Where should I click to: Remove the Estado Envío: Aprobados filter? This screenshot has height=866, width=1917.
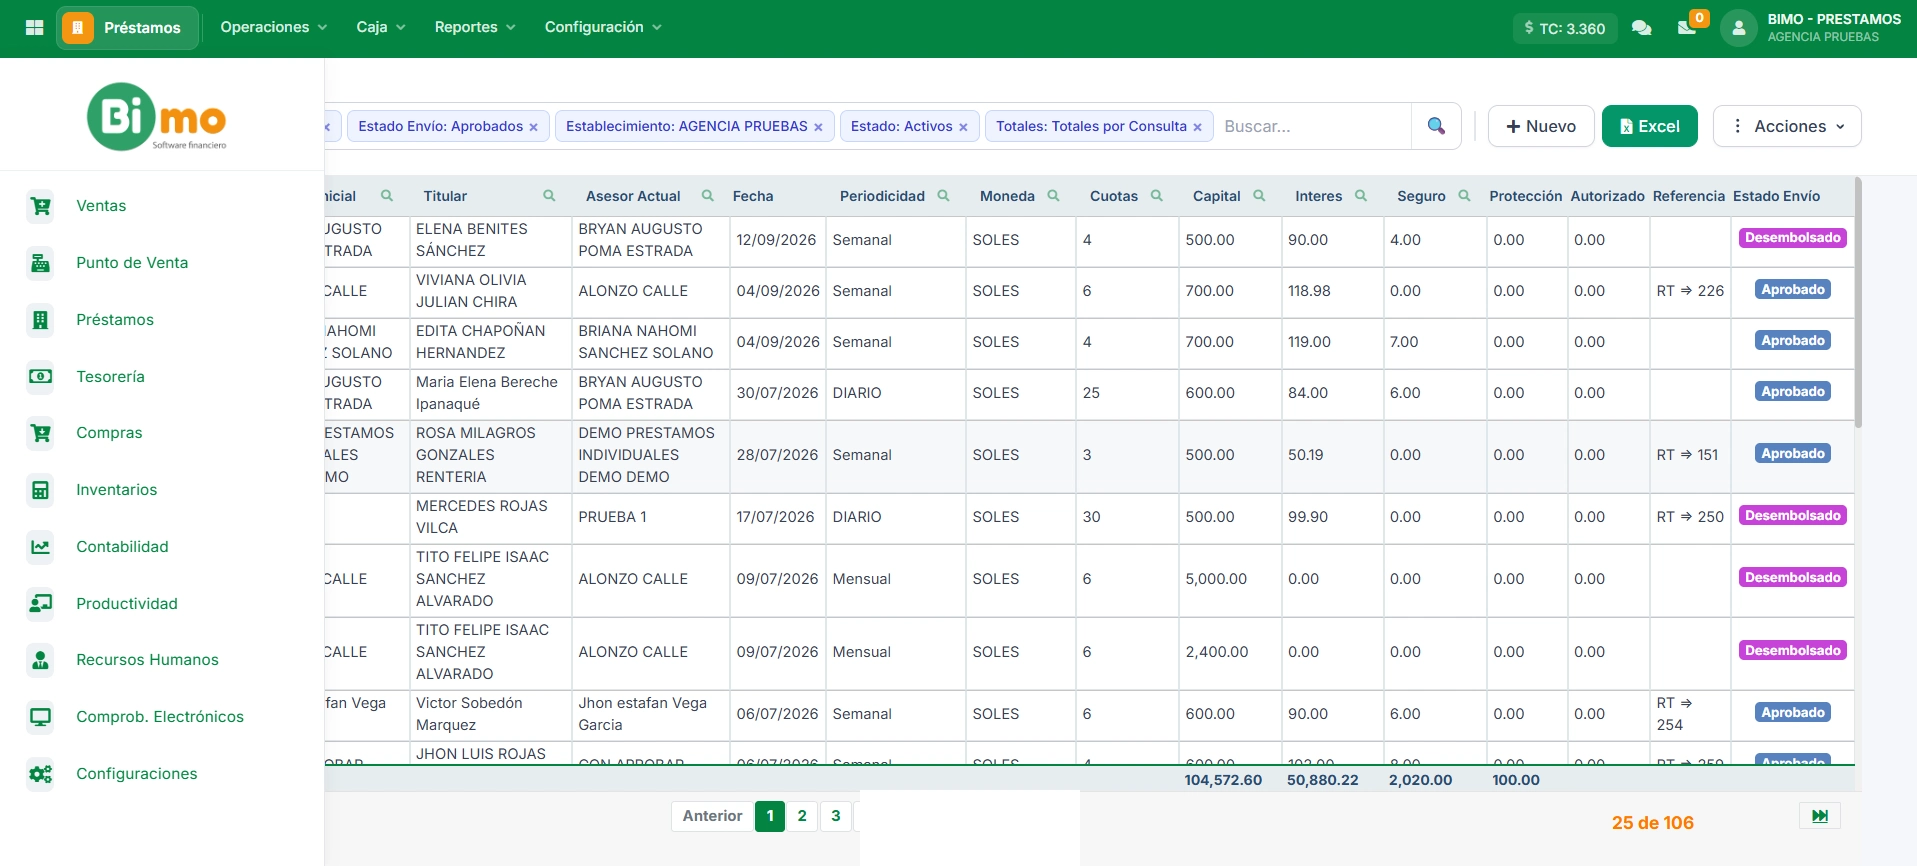click(x=533, y=127)
